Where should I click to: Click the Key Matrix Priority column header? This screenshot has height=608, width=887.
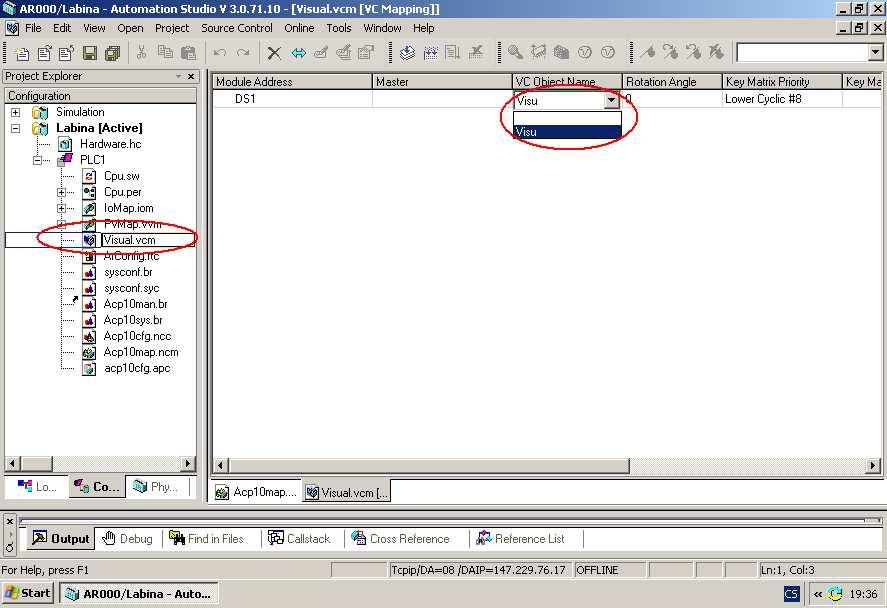[782, 81]
